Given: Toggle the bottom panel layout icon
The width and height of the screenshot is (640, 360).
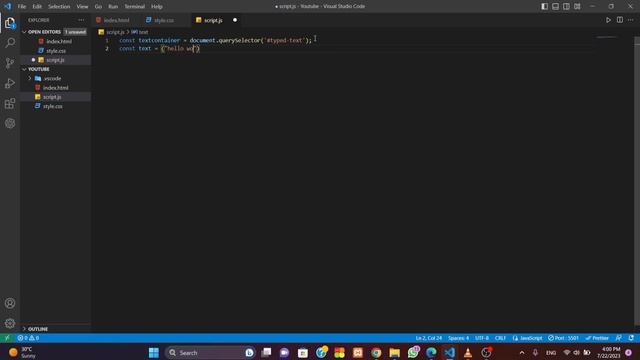Looking at the screenshot, I should click(x=556, y=7).
